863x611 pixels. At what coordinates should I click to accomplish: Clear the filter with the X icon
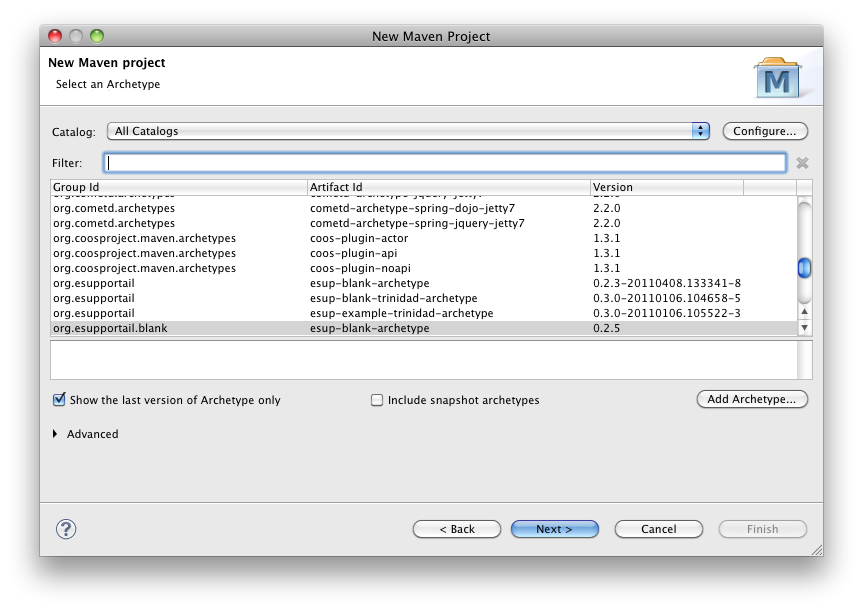[802, 163]
